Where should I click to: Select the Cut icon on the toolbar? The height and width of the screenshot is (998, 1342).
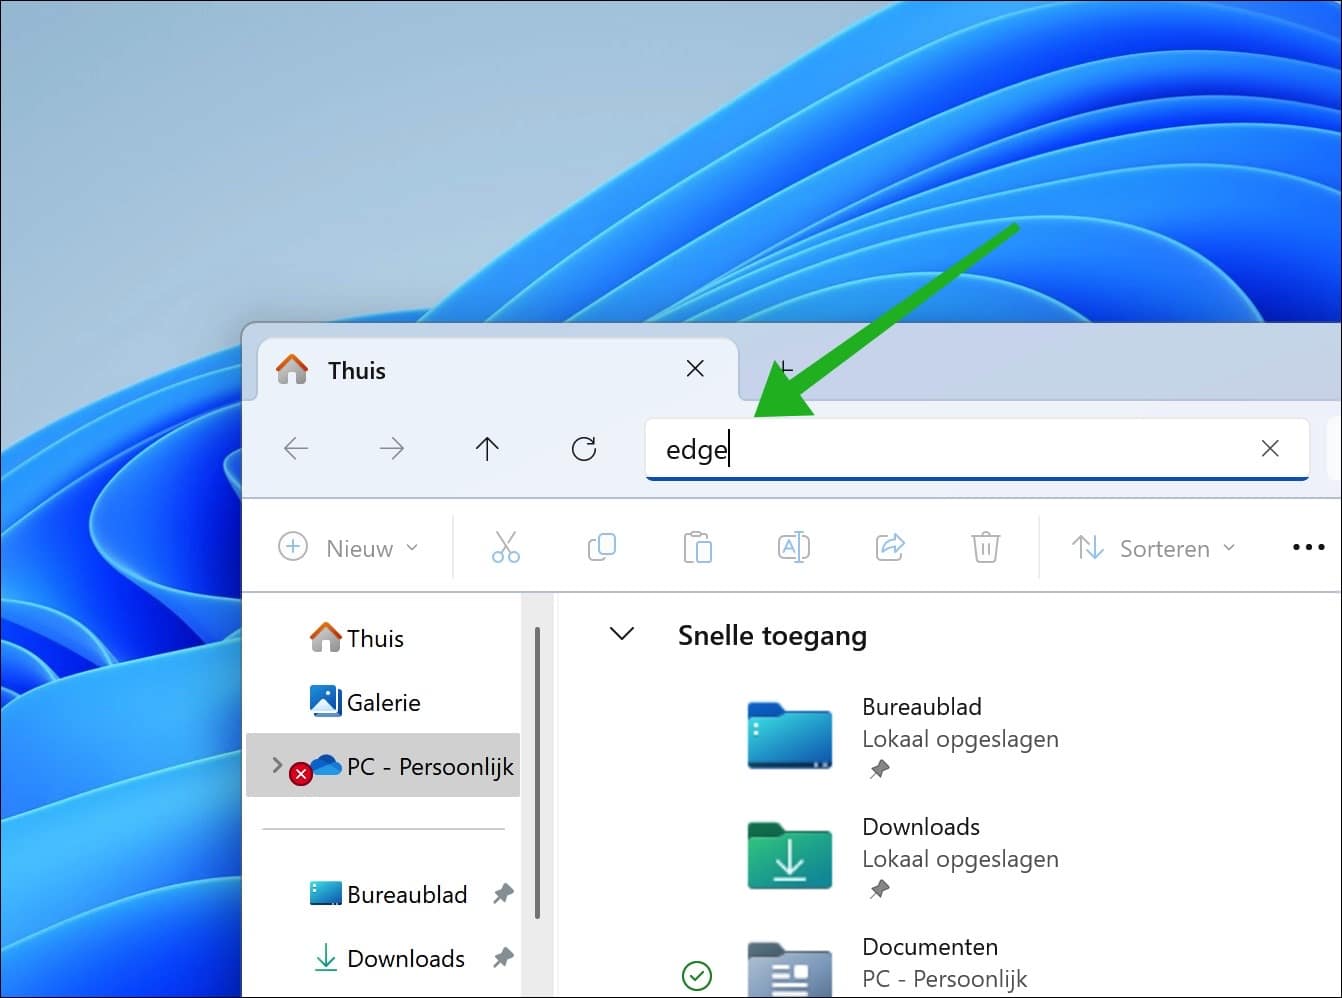point(505,547)
